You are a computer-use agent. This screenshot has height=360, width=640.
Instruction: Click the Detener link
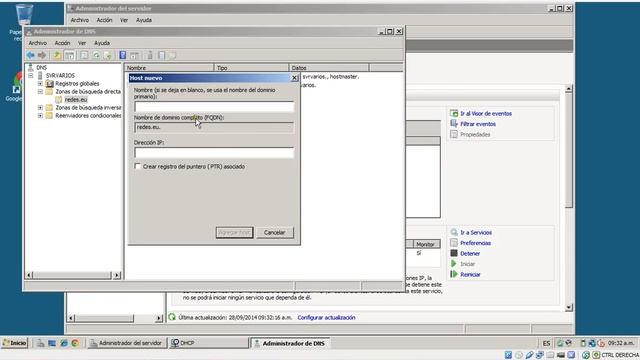470,253
